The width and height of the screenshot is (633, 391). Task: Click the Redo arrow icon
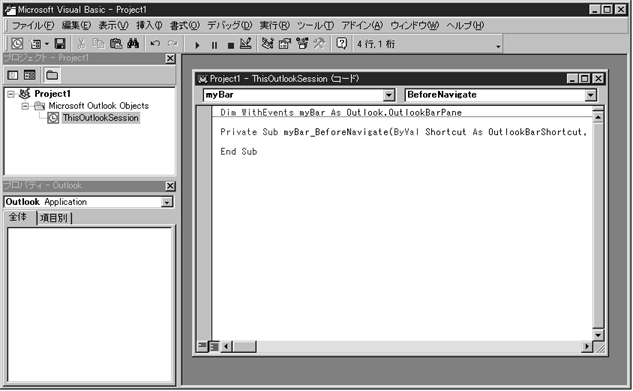(172, 44)
